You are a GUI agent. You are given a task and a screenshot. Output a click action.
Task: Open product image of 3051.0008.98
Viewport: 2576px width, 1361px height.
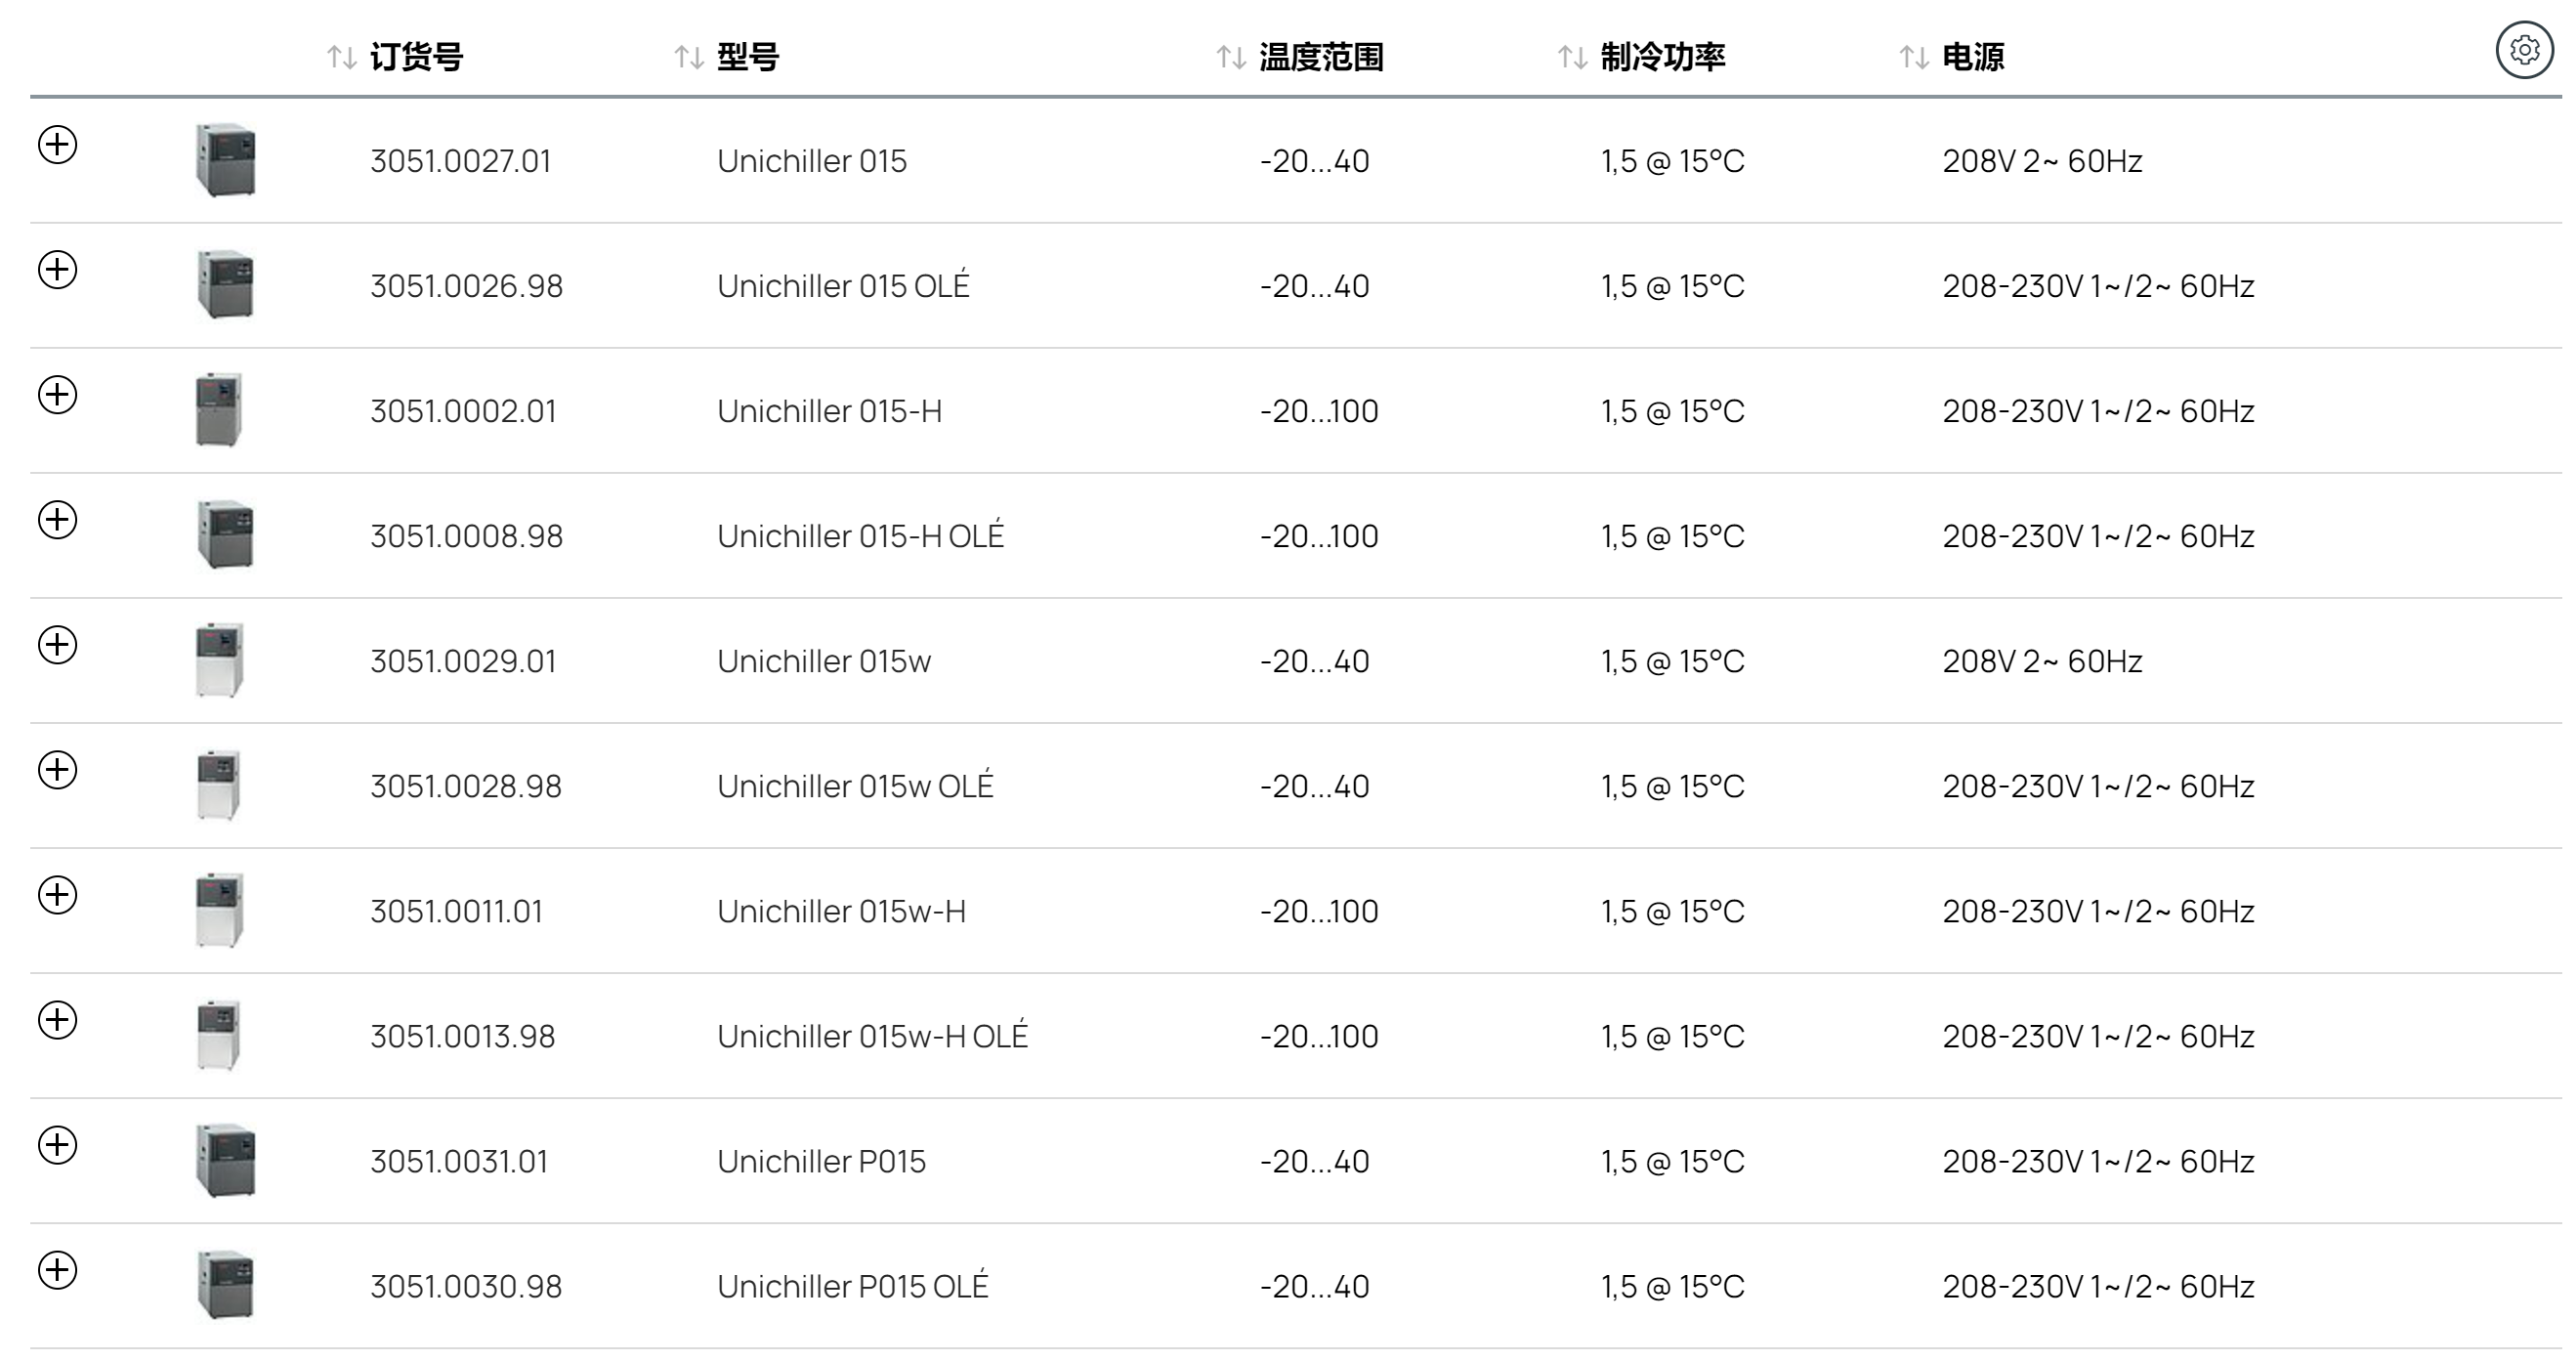pos(225,535)
